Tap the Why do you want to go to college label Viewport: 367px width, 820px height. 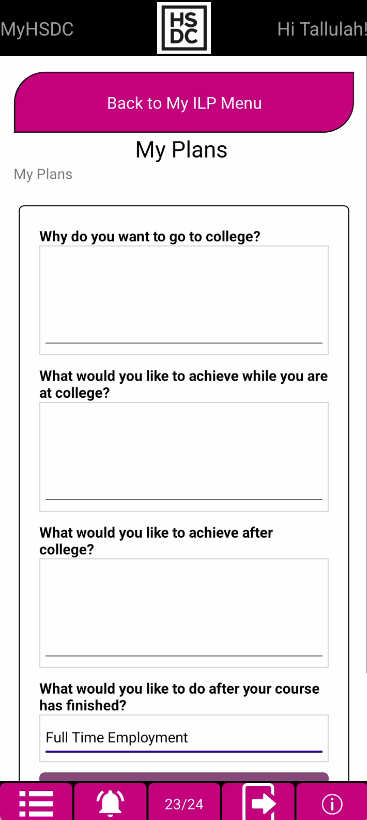tap(150, 236)
